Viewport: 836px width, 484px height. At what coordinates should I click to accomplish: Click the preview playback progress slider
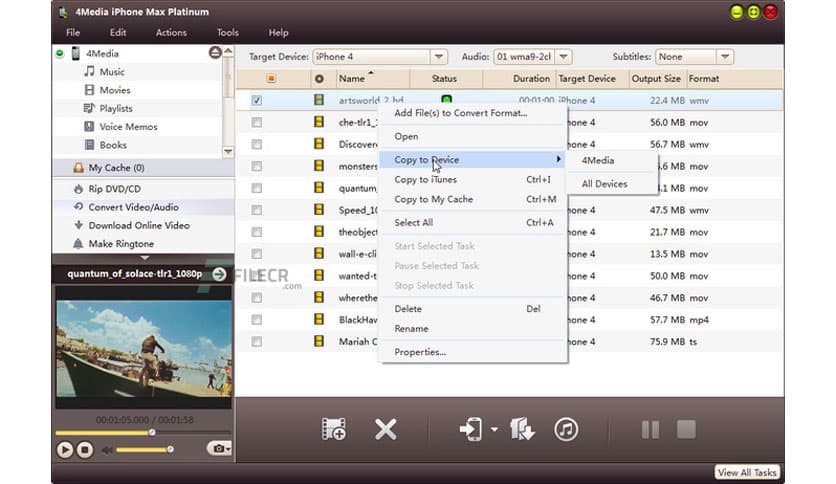pos(143,433)
